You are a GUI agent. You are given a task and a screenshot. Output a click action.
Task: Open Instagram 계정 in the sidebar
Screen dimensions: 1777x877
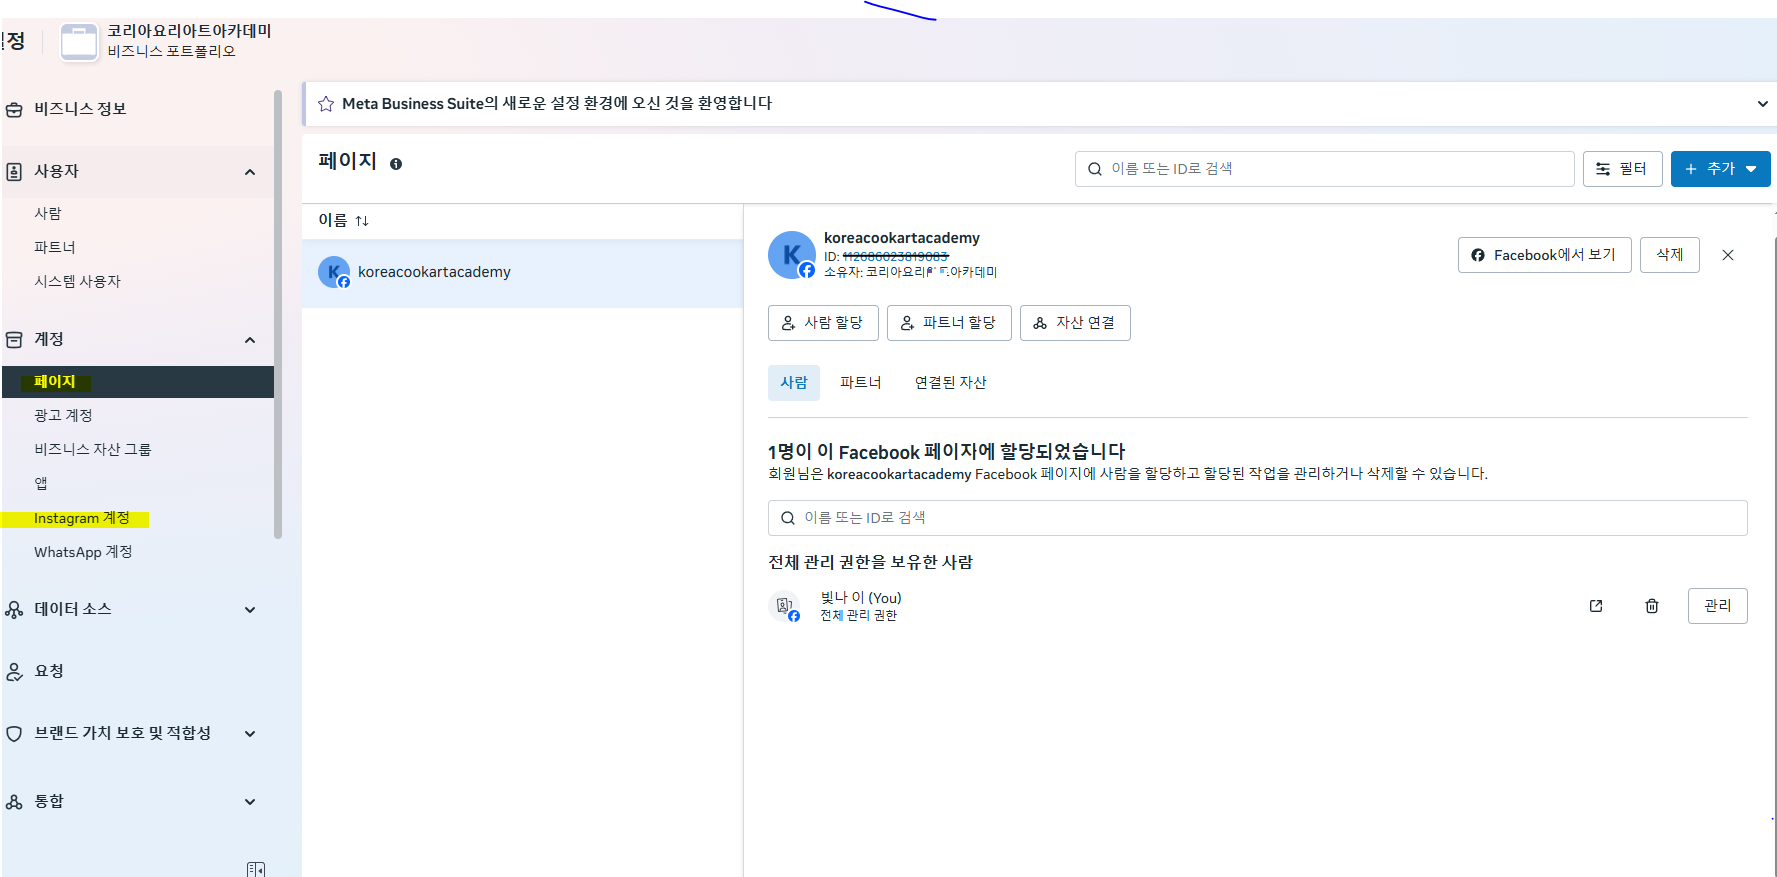click(82, 518)
